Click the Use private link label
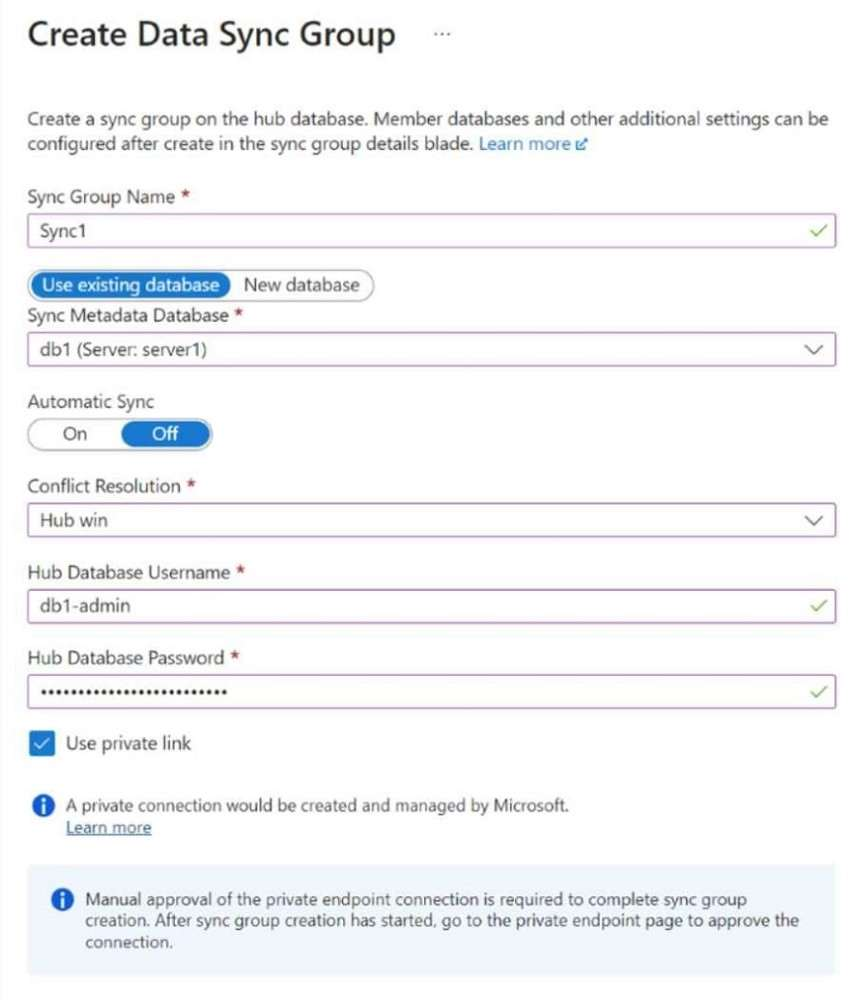Screen dimensions: 856x1000 pyautogui.click(x=128, y=743)
